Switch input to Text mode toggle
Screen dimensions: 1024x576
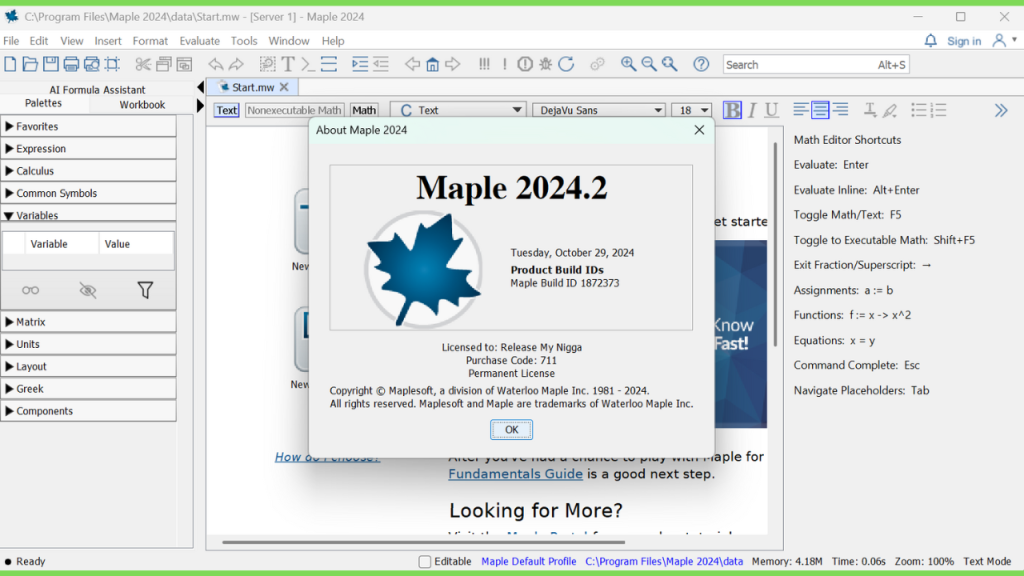(x=227, y=110)
